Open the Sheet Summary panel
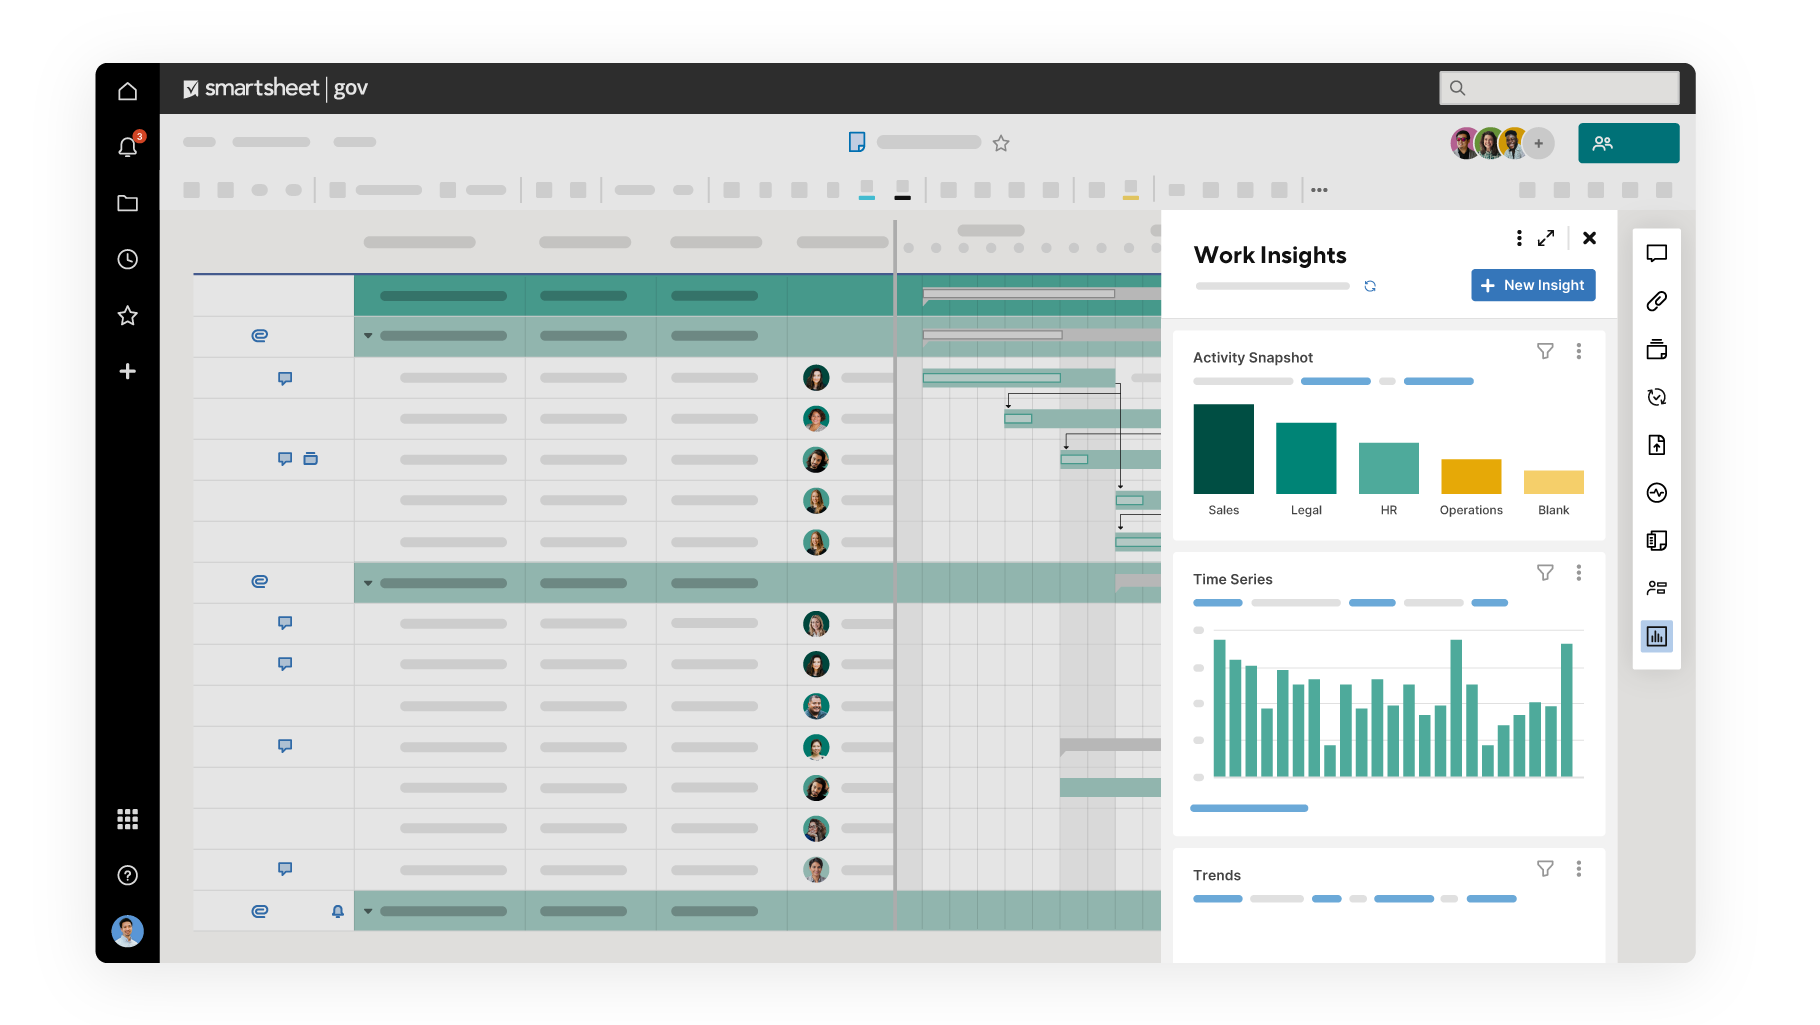The image size is (1820, 1025). (1657, 540)
